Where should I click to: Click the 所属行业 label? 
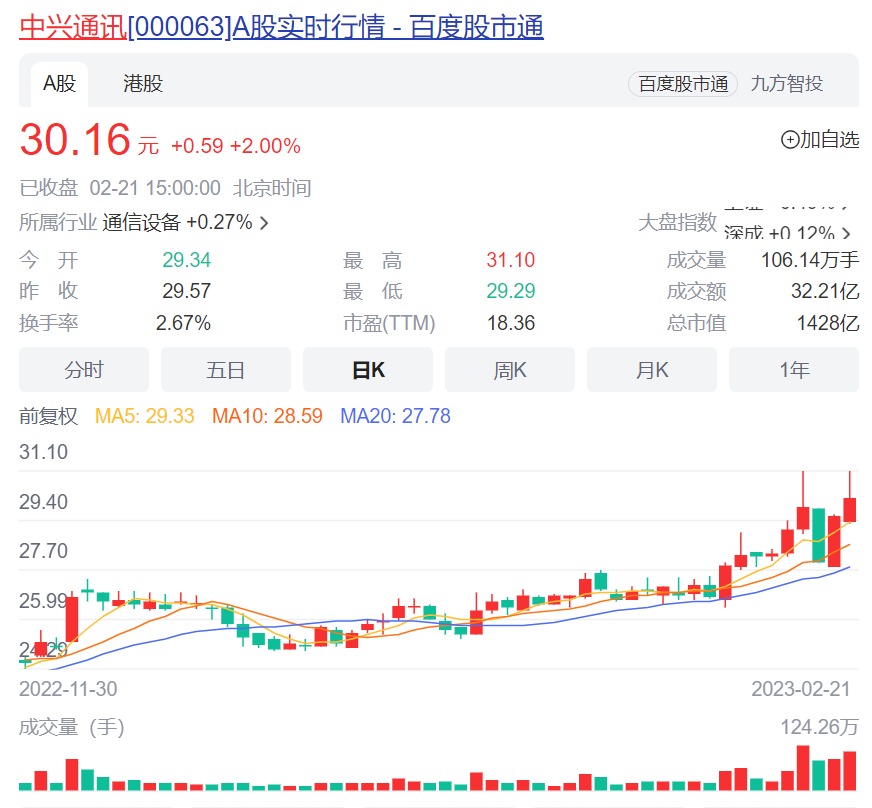tap(58, 222)
